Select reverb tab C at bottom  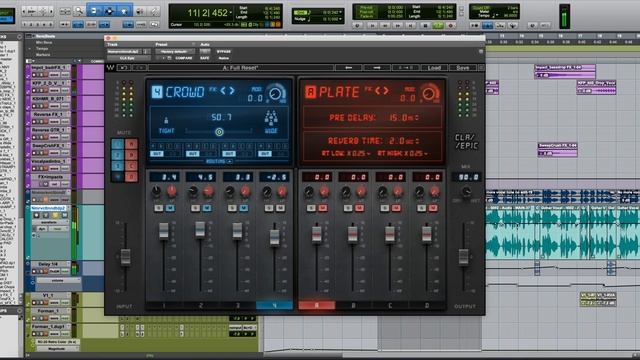tap(390, 305)
